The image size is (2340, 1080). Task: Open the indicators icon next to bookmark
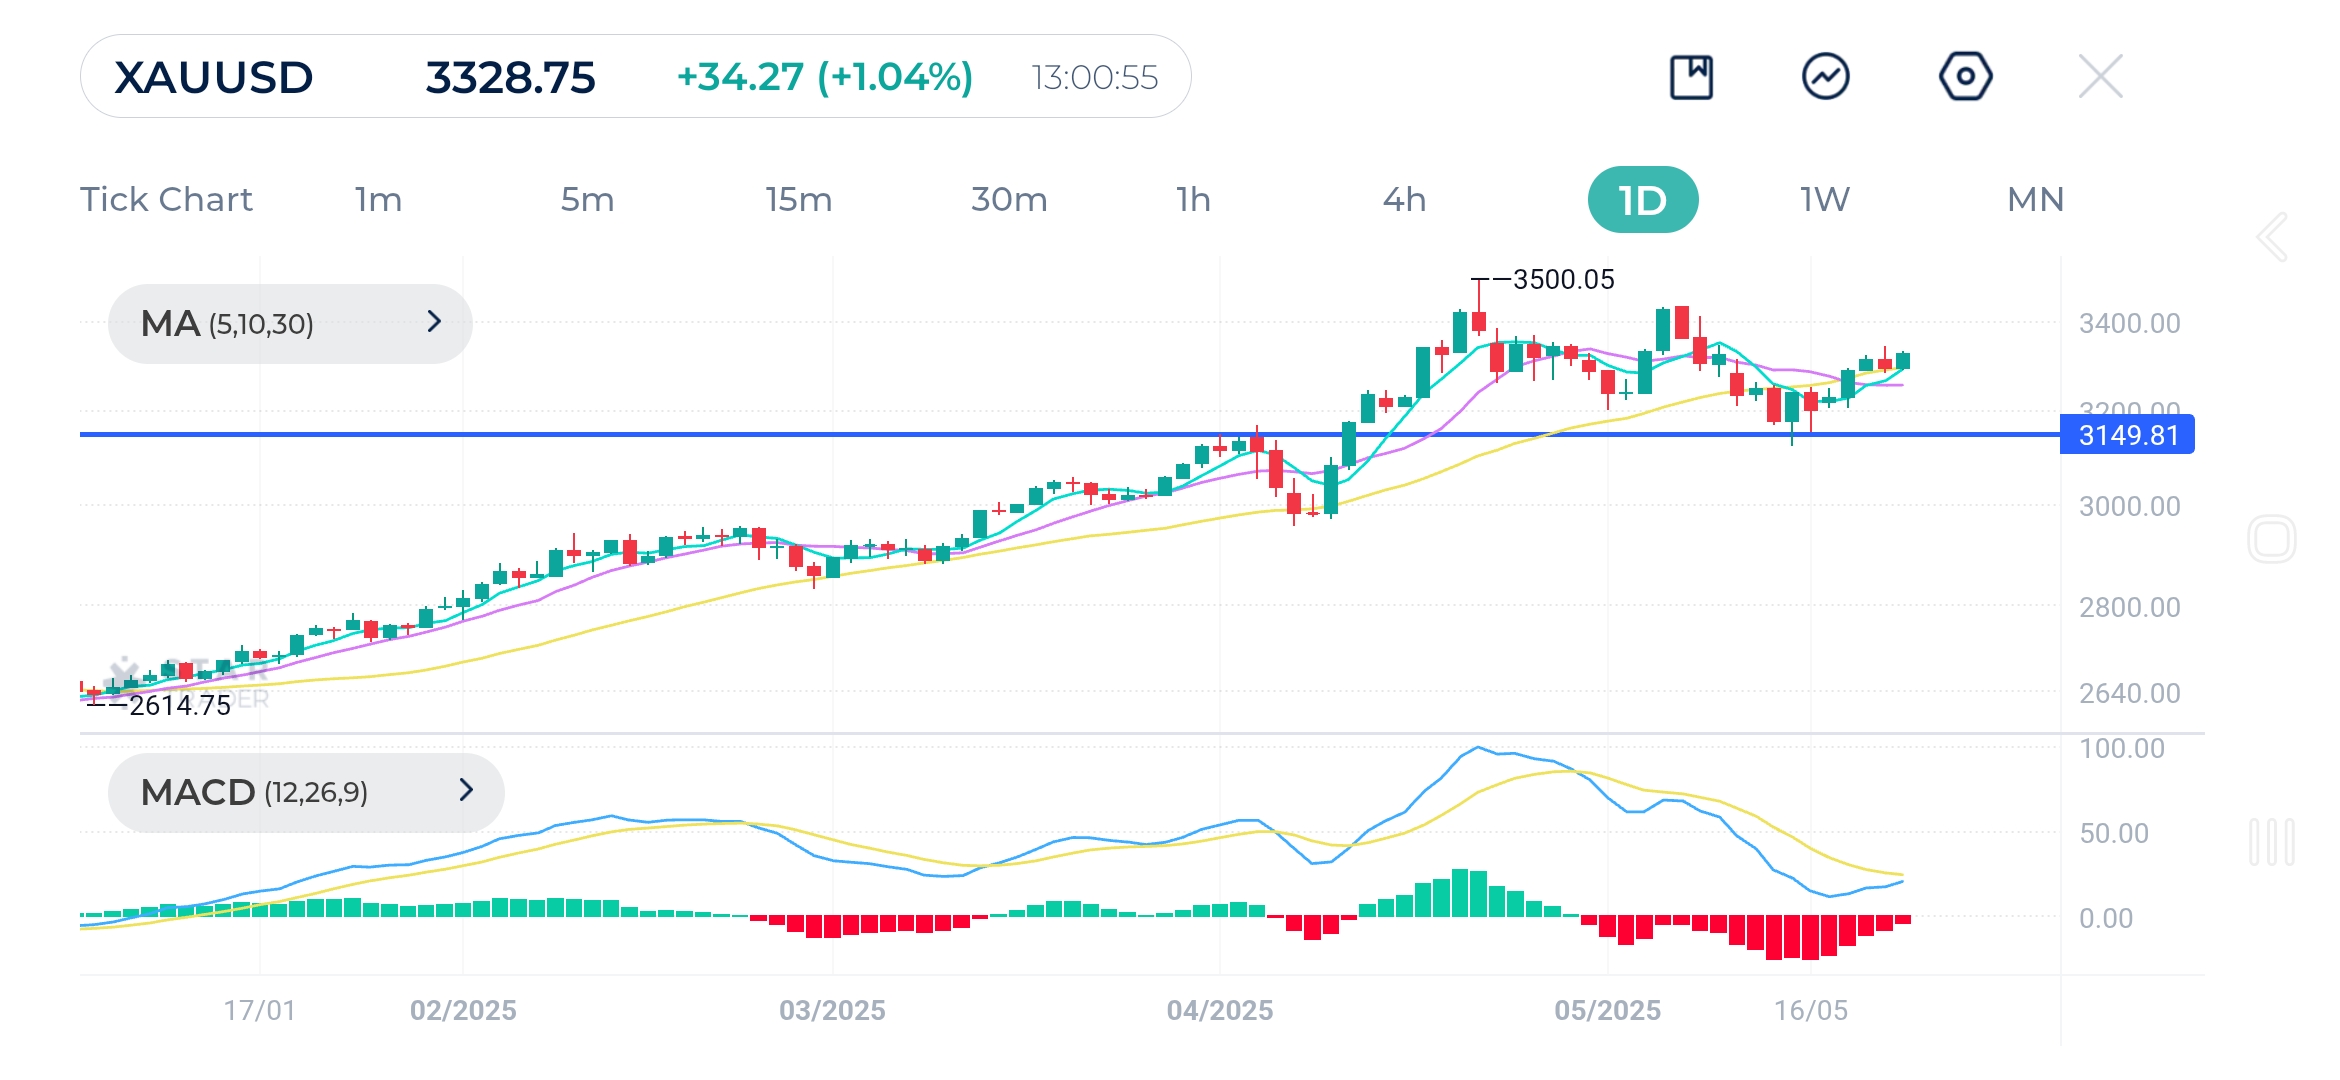pyautogui.click(x=1828, y=75)
